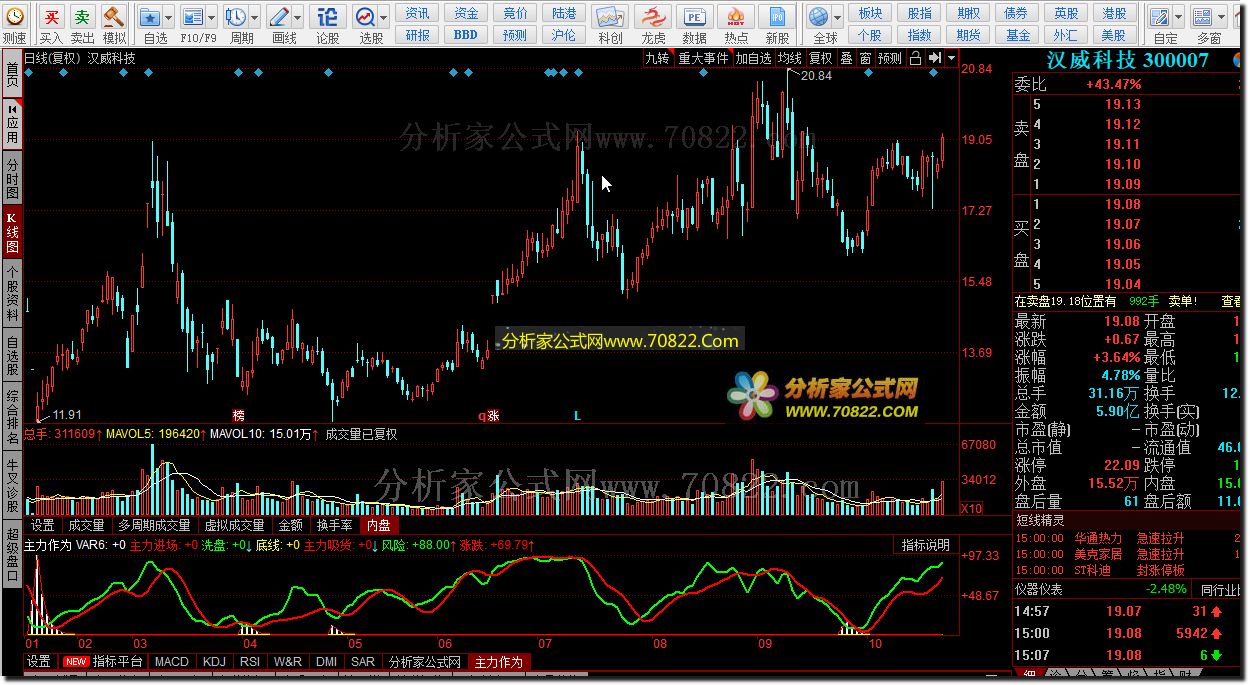Select the 金额 volume tab
1250x685 pixels.
pyautogui.click(x=290, y=524)
